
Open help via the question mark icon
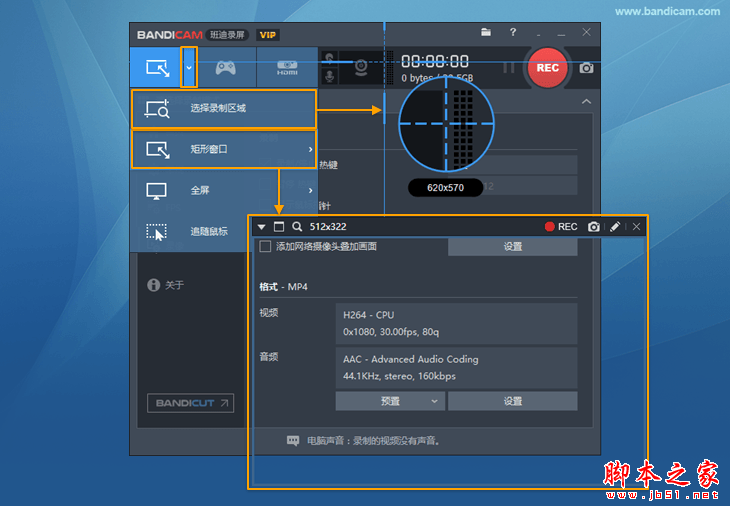coord(513,32)
